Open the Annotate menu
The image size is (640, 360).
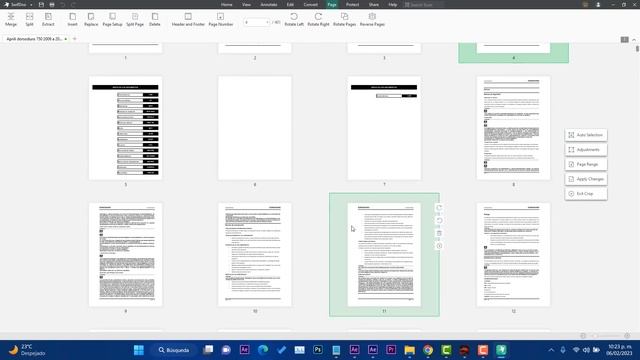[x=269, y=4]
